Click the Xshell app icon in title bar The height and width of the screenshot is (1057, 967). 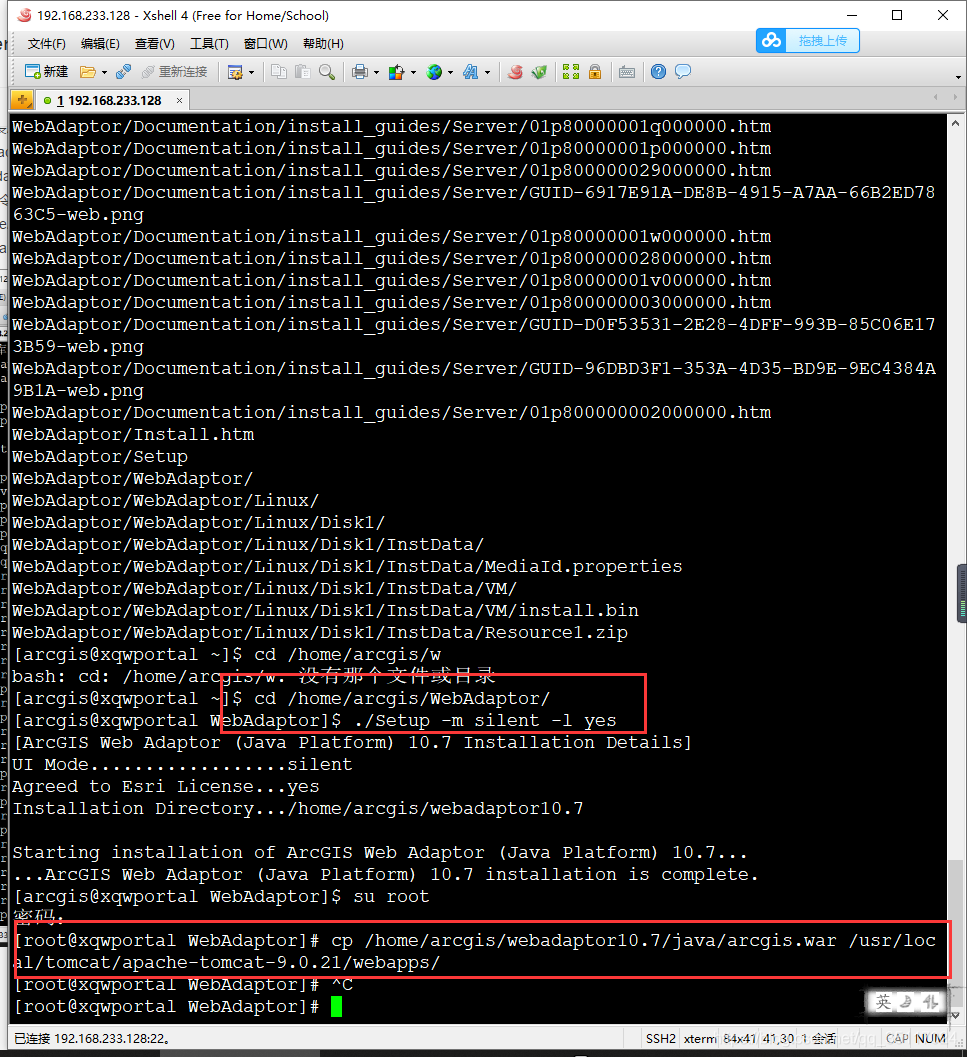(24, 15)
